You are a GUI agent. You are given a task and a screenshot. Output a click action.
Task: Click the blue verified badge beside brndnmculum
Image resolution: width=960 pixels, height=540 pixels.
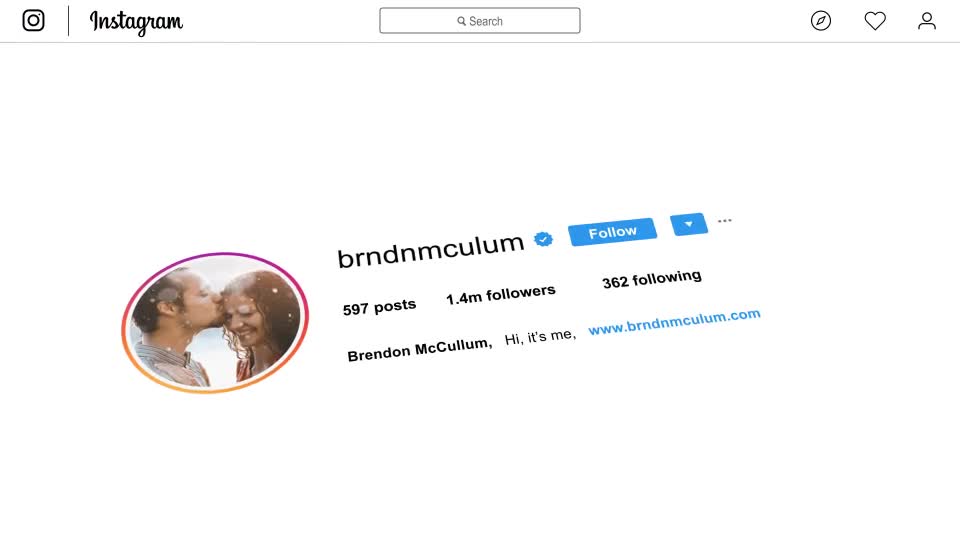pos(543,239)
